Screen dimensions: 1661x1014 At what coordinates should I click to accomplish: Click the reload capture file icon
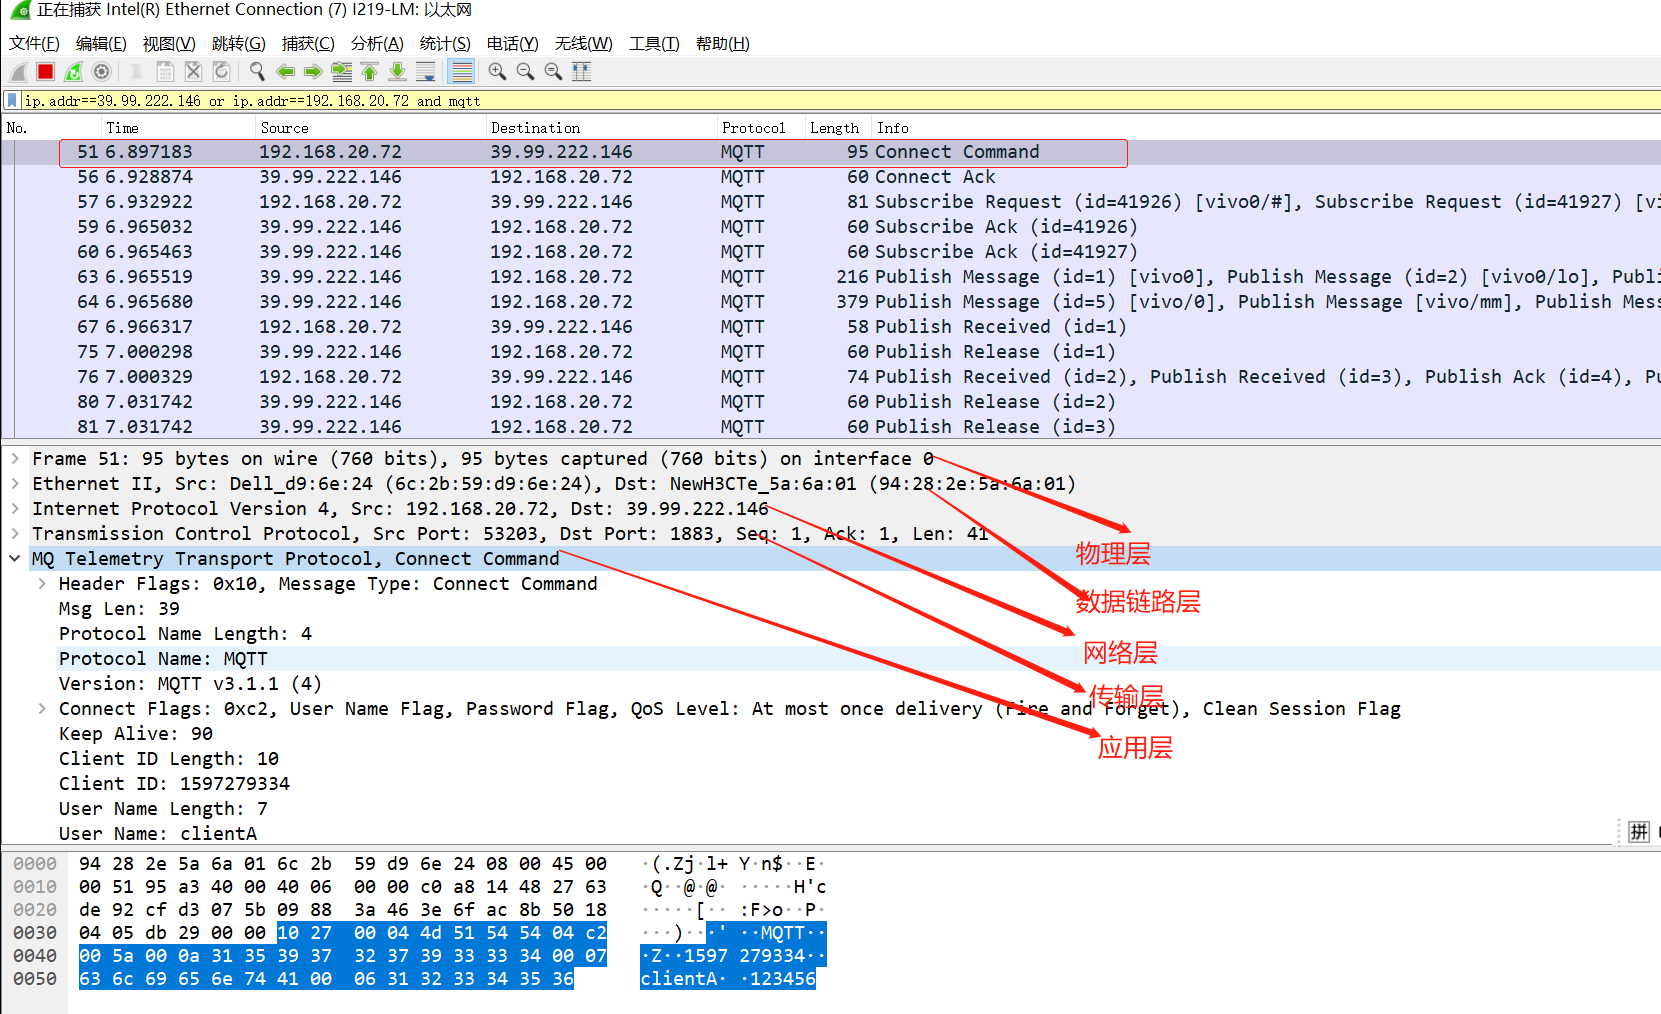[221, 72]
